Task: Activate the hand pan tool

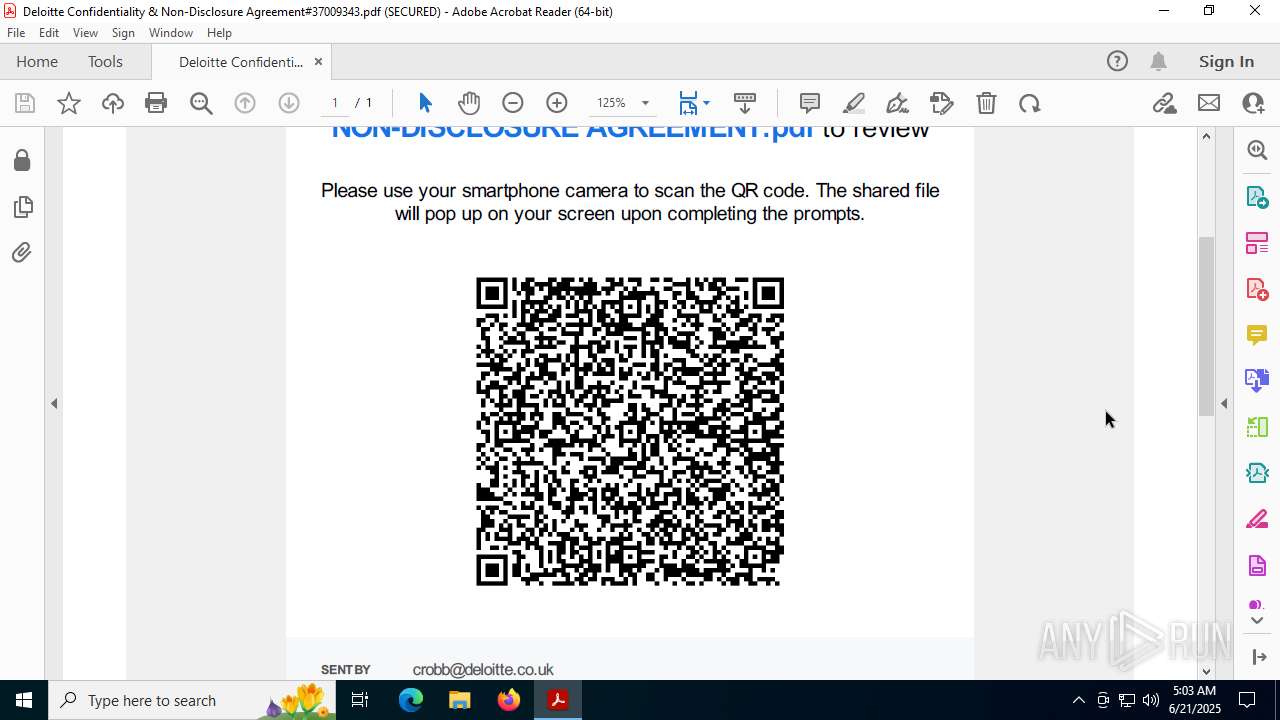Action: 469,103
